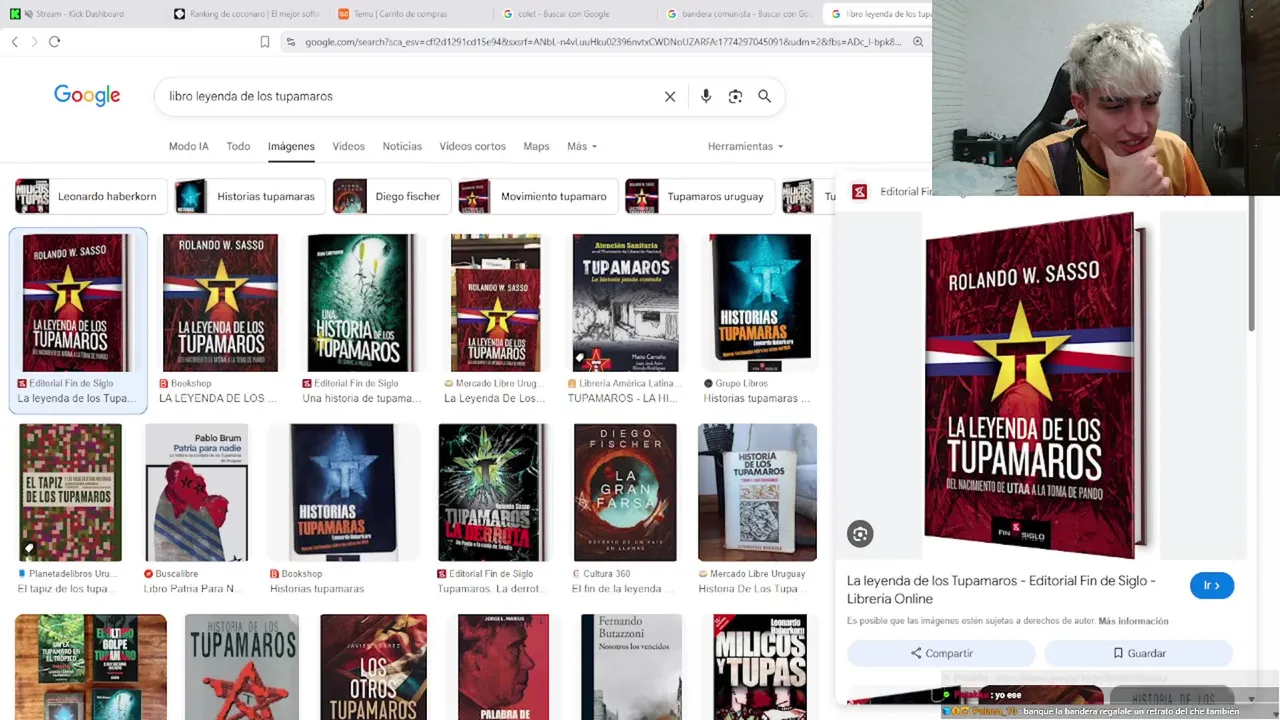Click the lens search icon on the preview image

[x=860, y=534]
